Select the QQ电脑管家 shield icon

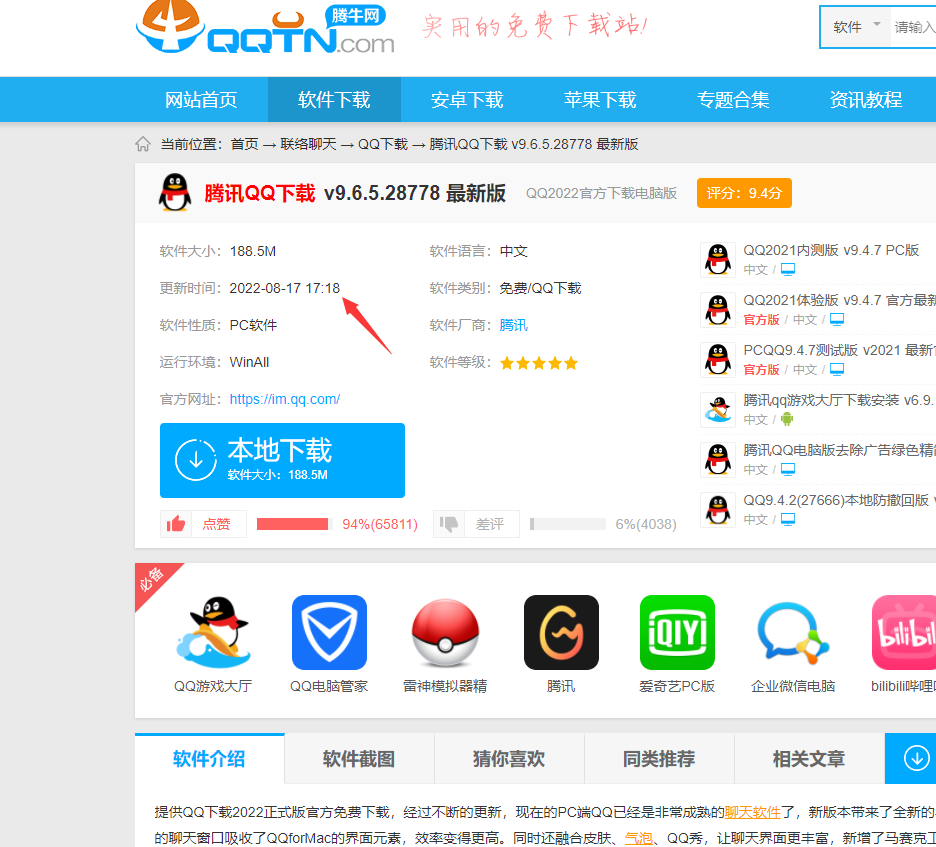(329, 632)
